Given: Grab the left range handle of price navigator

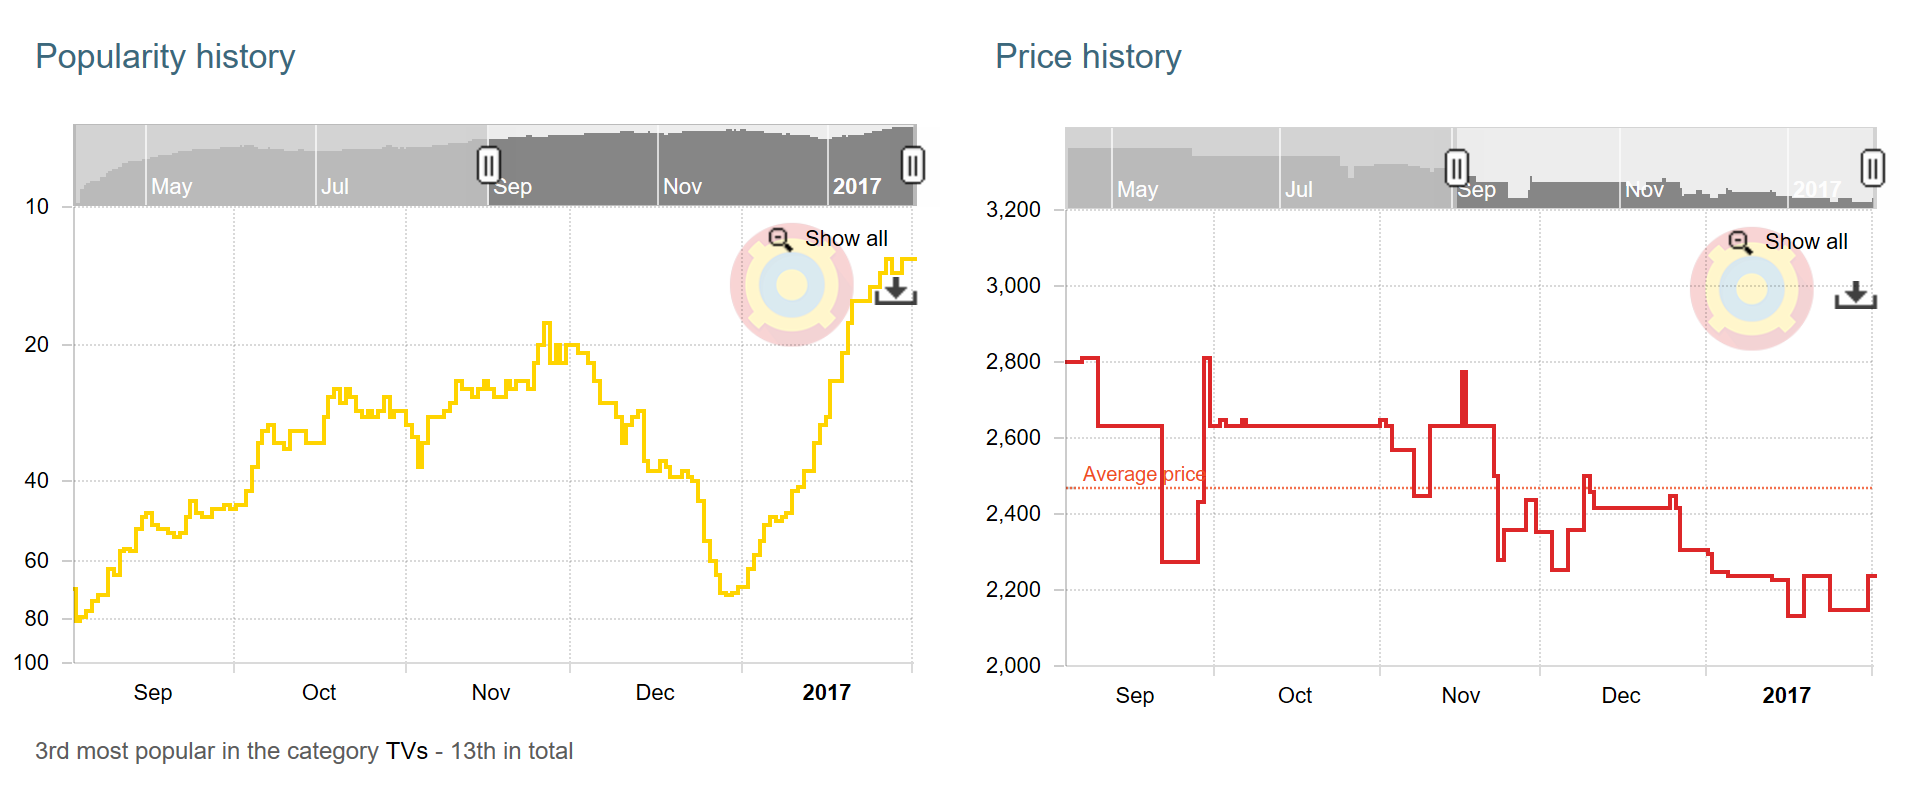Looking at the screenshot, I should click(1457, 167).
